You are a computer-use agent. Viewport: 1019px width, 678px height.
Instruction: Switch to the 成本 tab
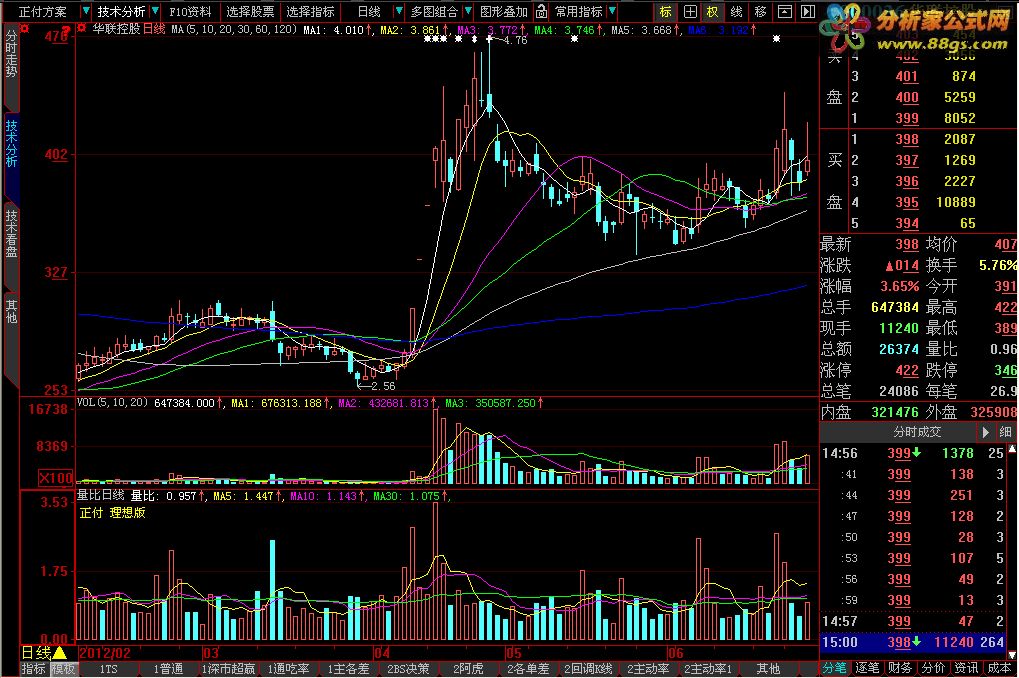point(999,668)
